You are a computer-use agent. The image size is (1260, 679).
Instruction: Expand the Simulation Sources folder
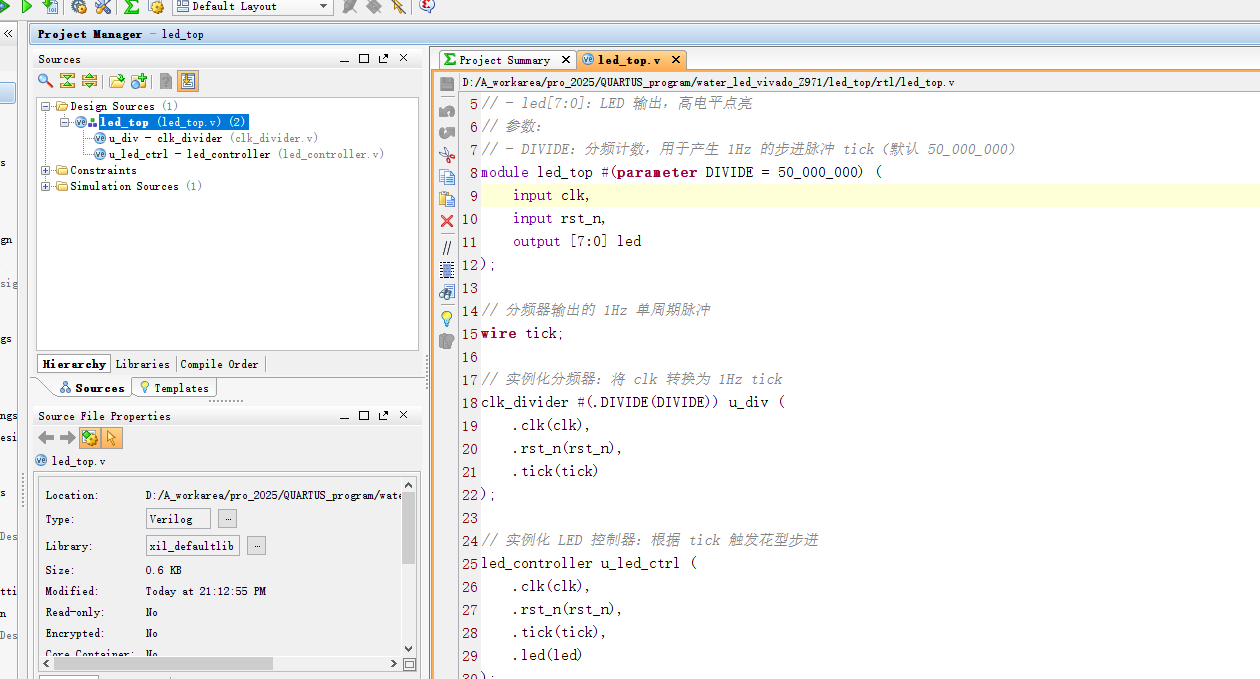[x=46, y=186]
